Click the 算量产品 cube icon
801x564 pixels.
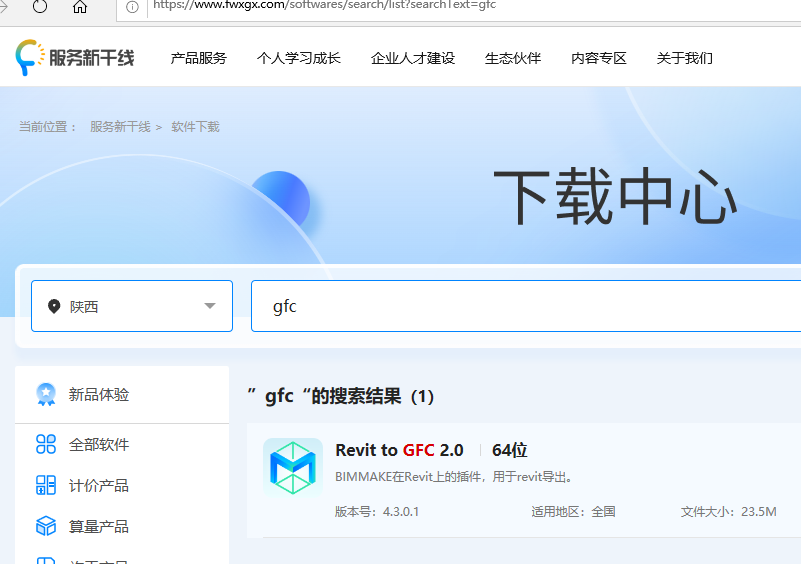(x=46, y=526)
